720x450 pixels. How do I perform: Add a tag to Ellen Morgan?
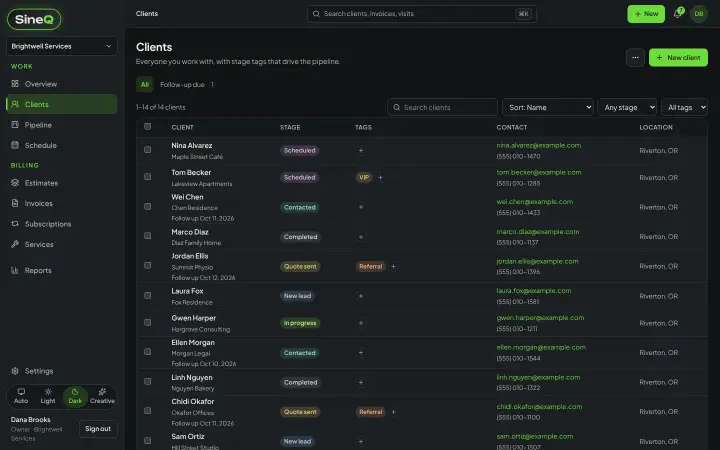pyautogui.click(x=361, y=353)
